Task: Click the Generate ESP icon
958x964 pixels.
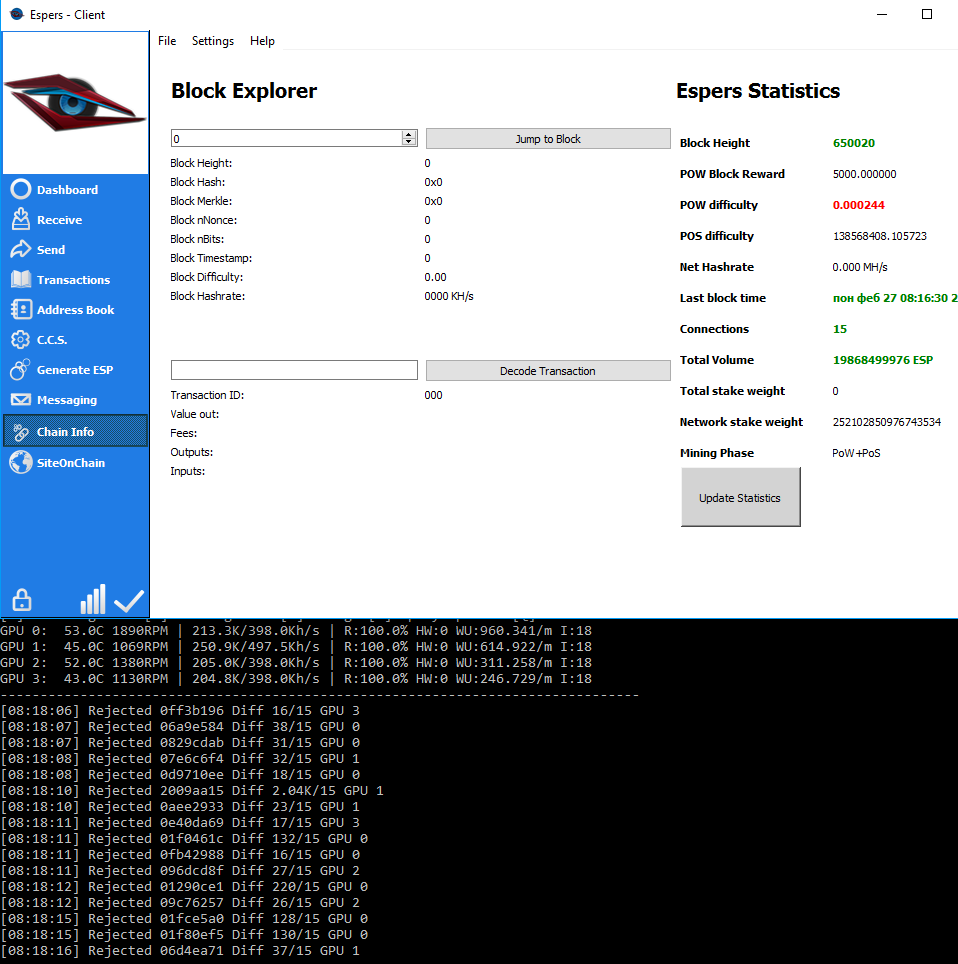Action: (20, 369)
